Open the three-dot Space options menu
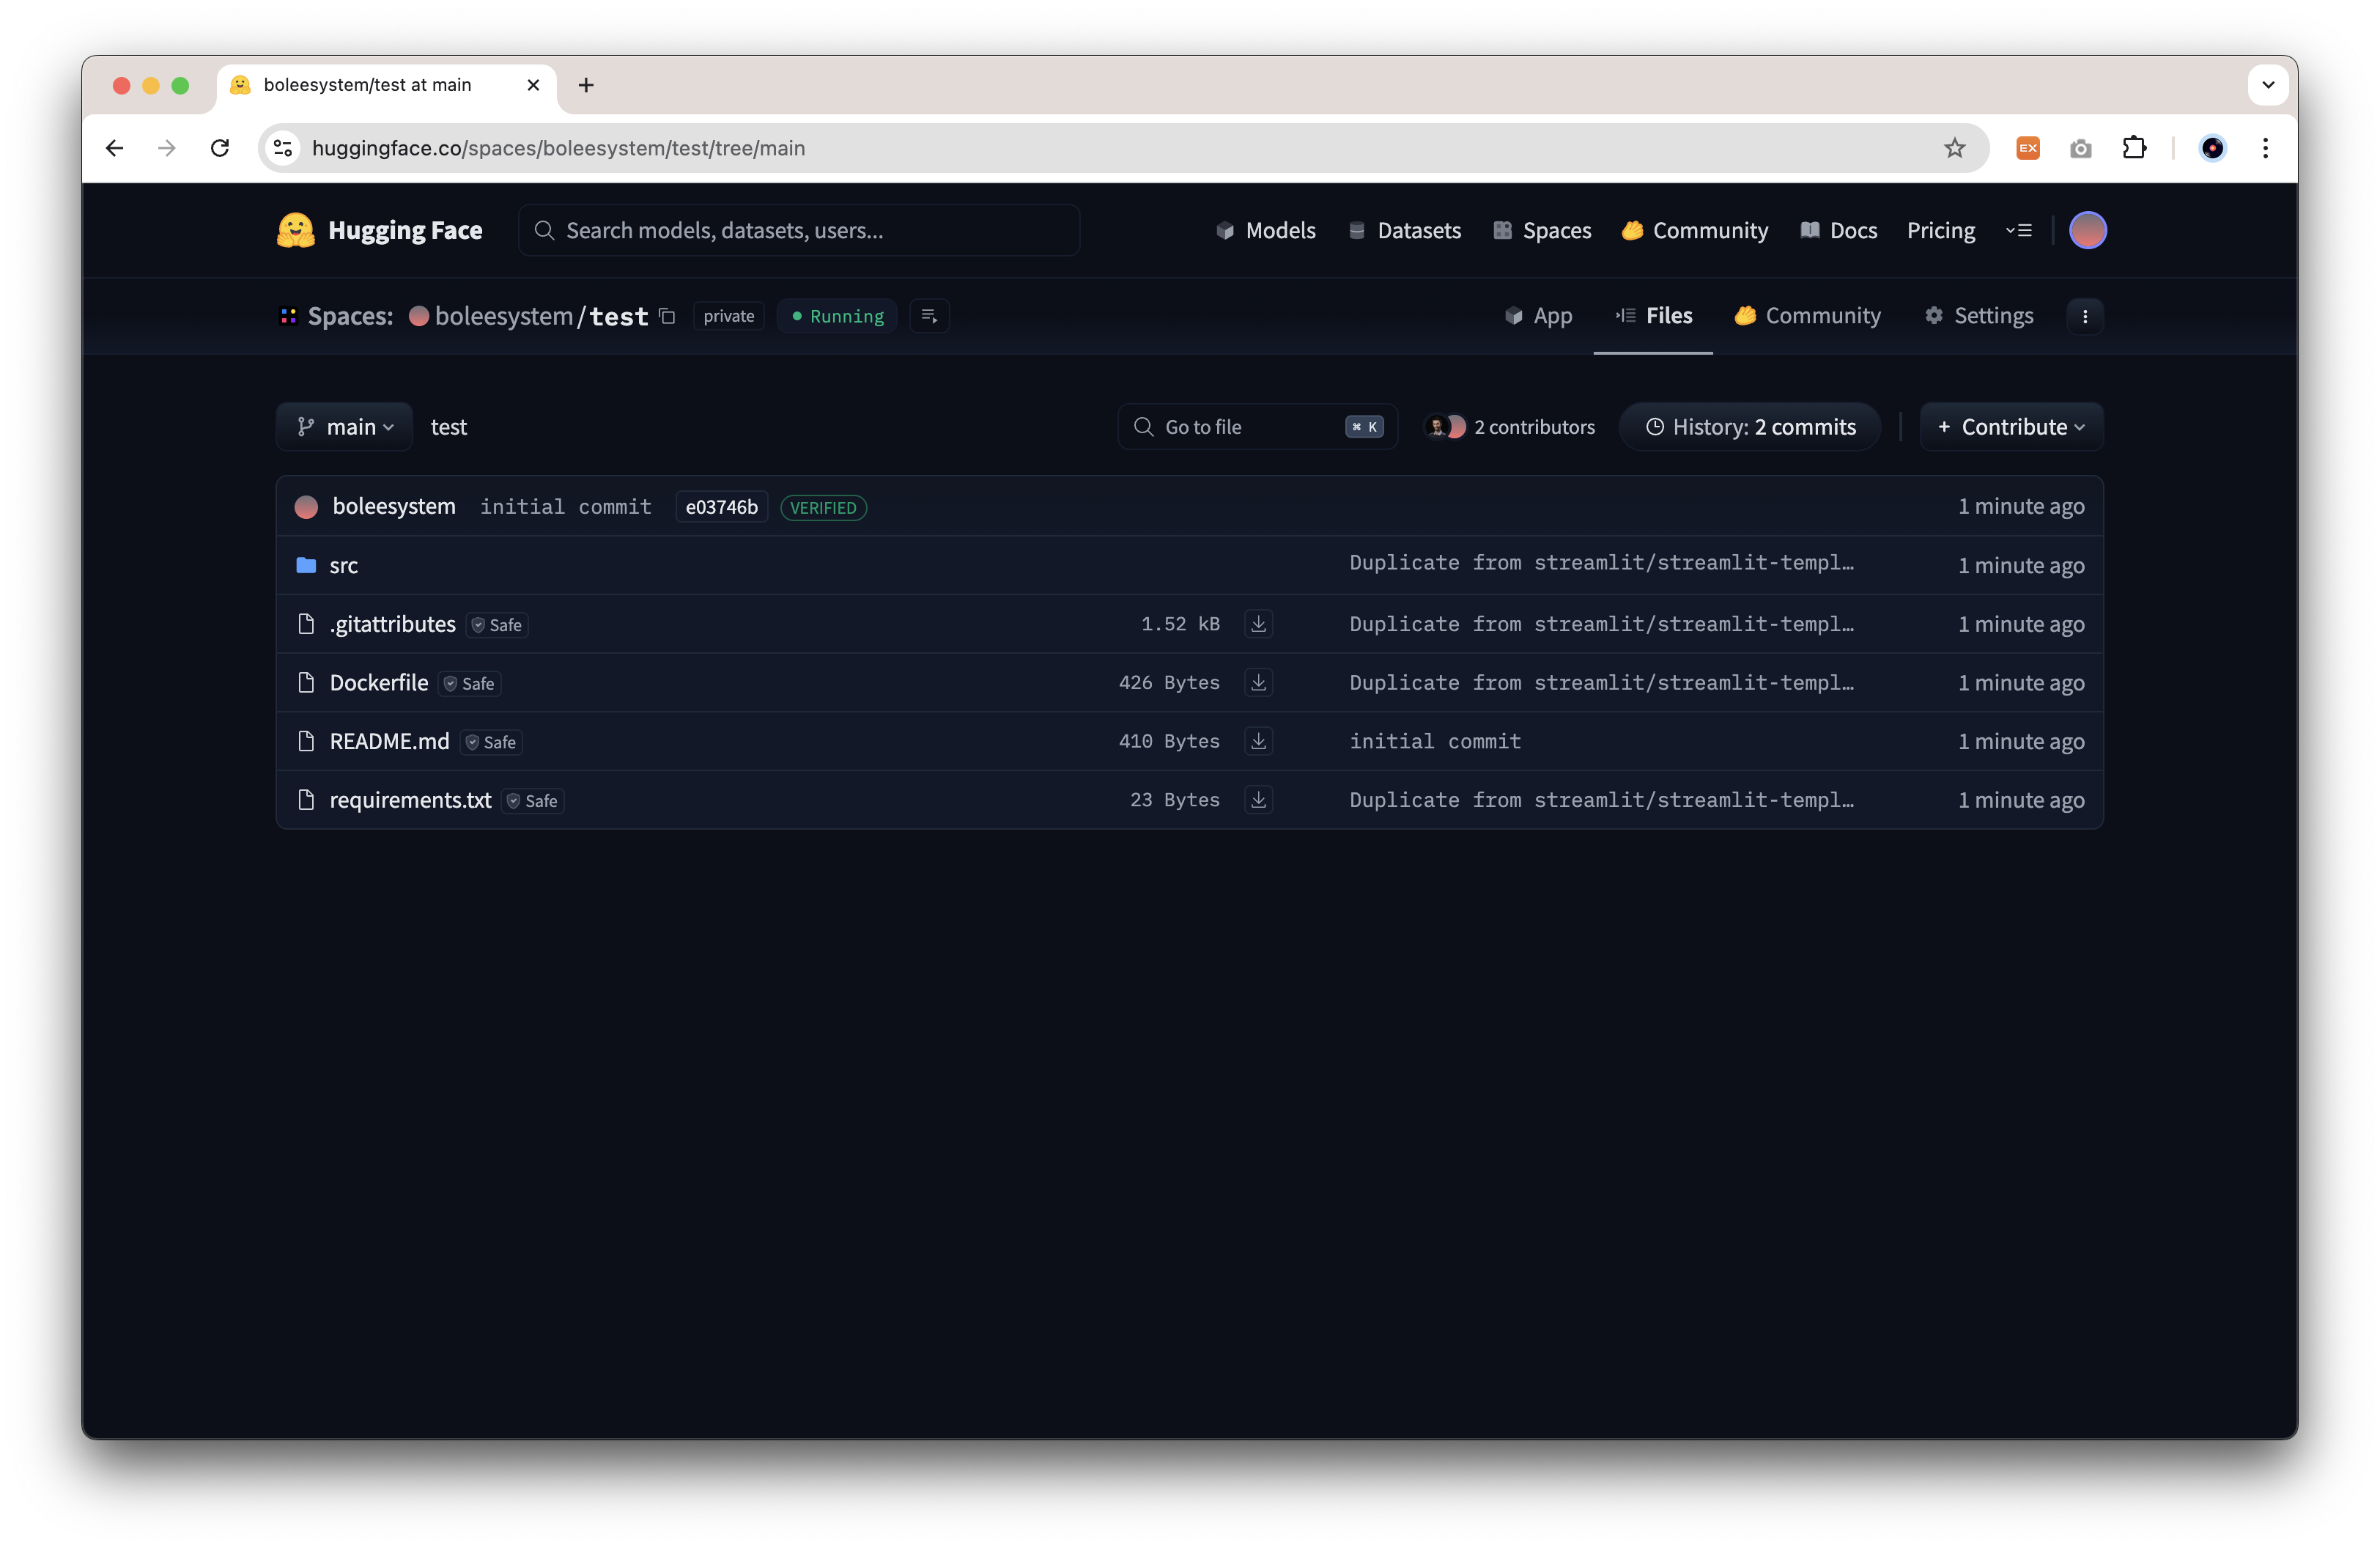2380x1548 pixels. [x=2085, y=316]
